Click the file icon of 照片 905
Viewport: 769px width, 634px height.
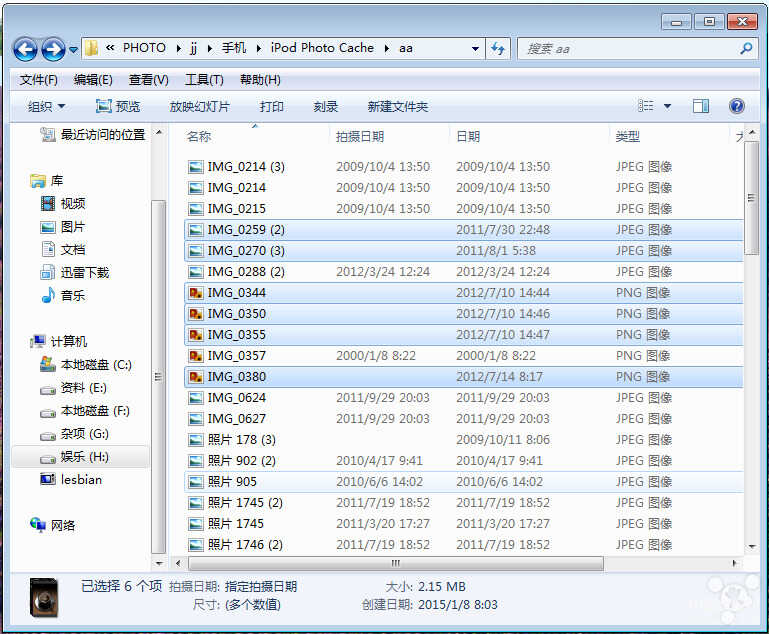(x=196, y=482)
